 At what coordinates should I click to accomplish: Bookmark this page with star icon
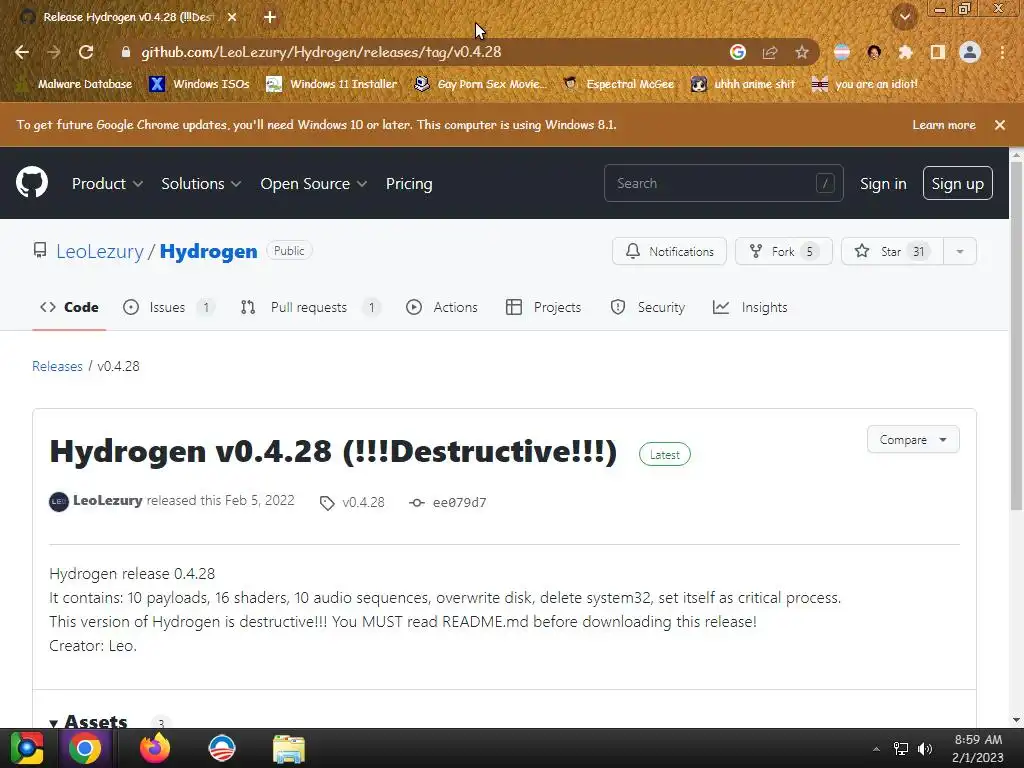tap(802, 52)
